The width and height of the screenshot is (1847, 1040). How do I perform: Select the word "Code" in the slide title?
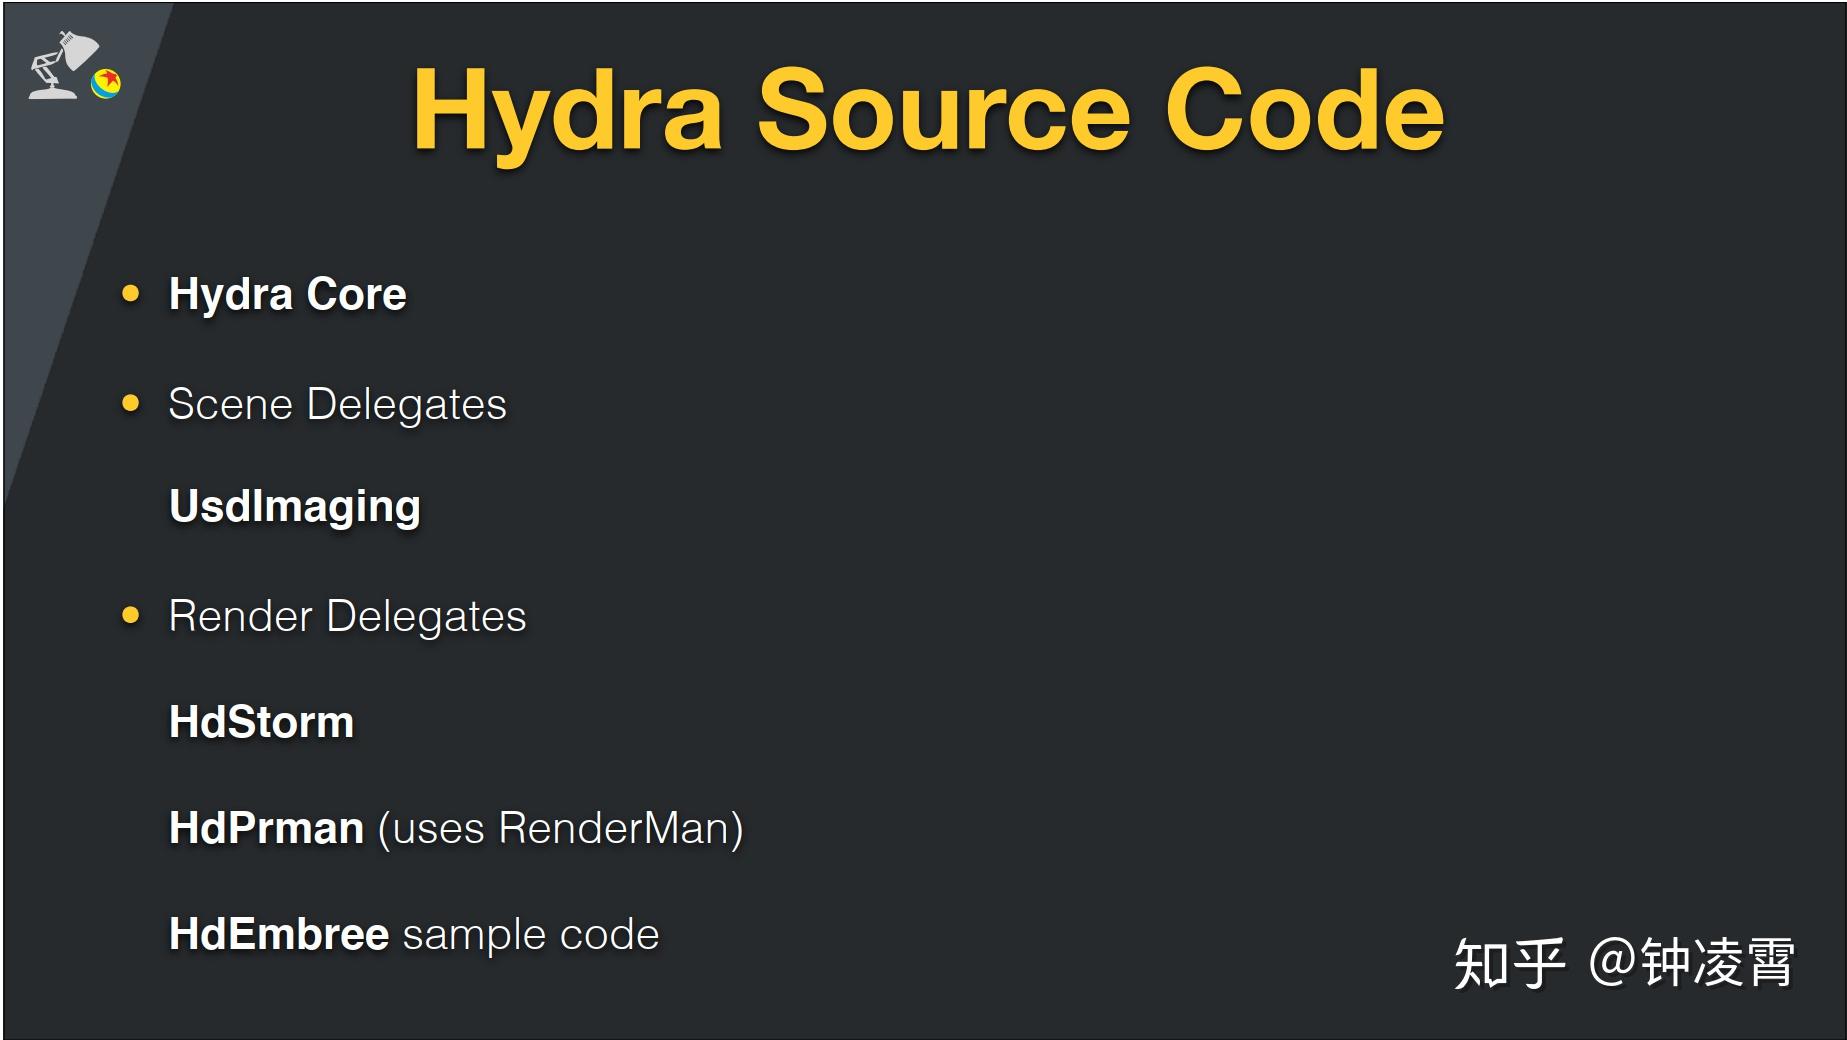tap(1304, 110)
